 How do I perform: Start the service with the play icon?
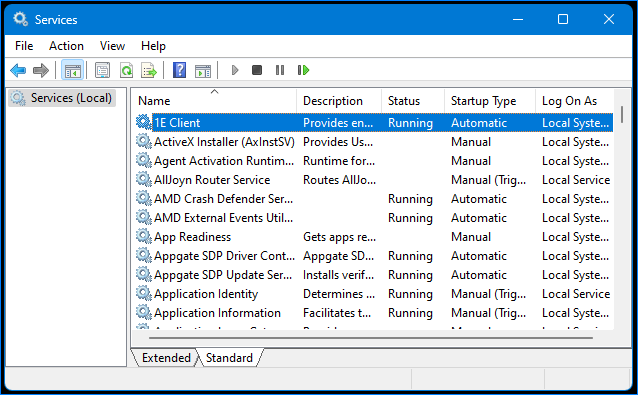pyautogui.click(x=235, y=70)
